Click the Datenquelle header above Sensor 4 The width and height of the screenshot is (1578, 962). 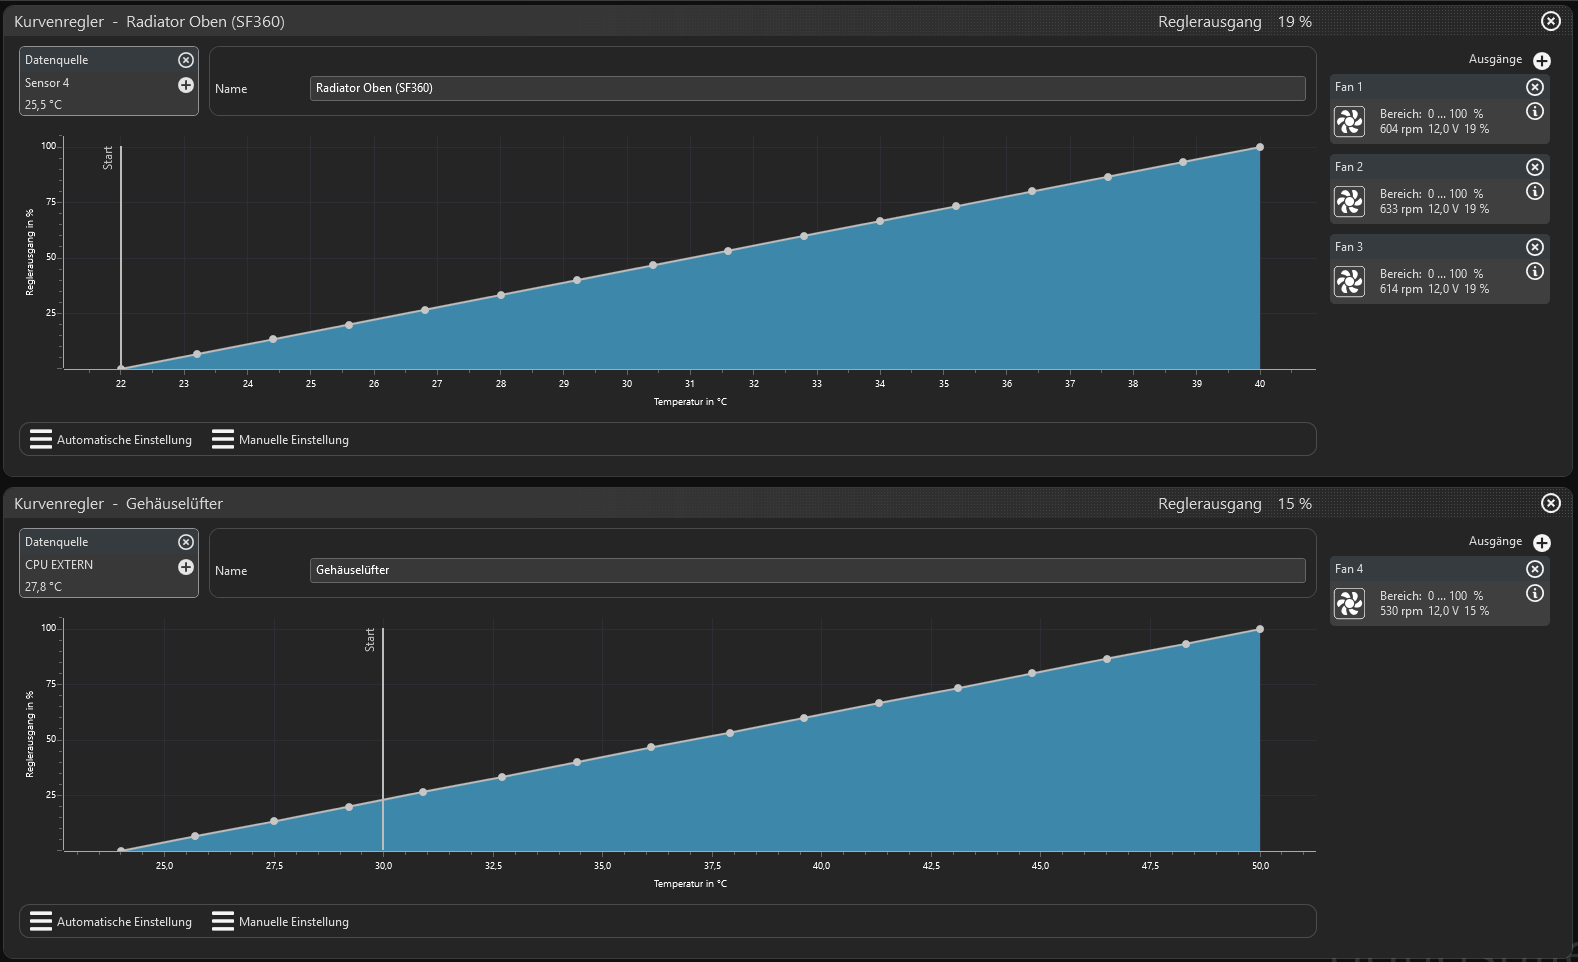click(57, 60)
